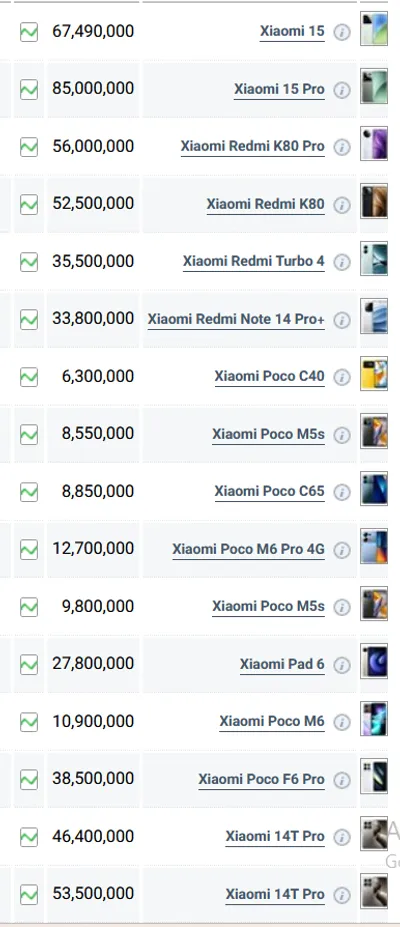View price trend for Xiaomi Redmi K80
Screen dimensions: 400x927
pyautogui.click(x=29, y=205)
